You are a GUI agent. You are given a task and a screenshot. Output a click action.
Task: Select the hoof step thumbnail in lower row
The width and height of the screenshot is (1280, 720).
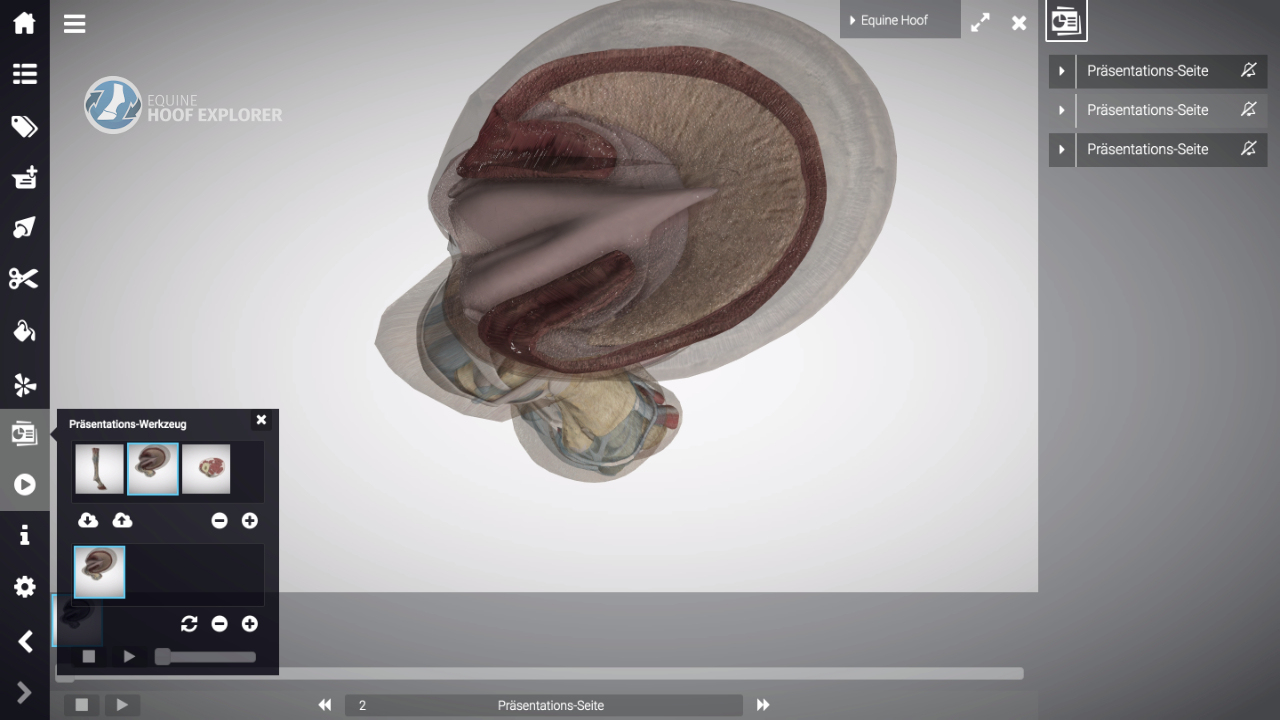(99, 572)
